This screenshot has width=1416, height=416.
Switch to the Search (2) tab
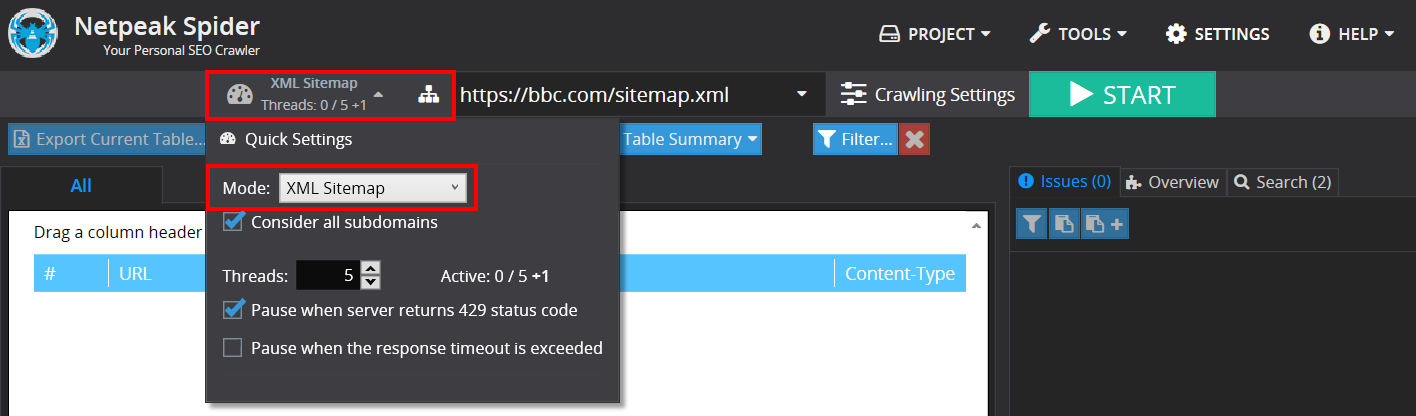coord(1282,182)
